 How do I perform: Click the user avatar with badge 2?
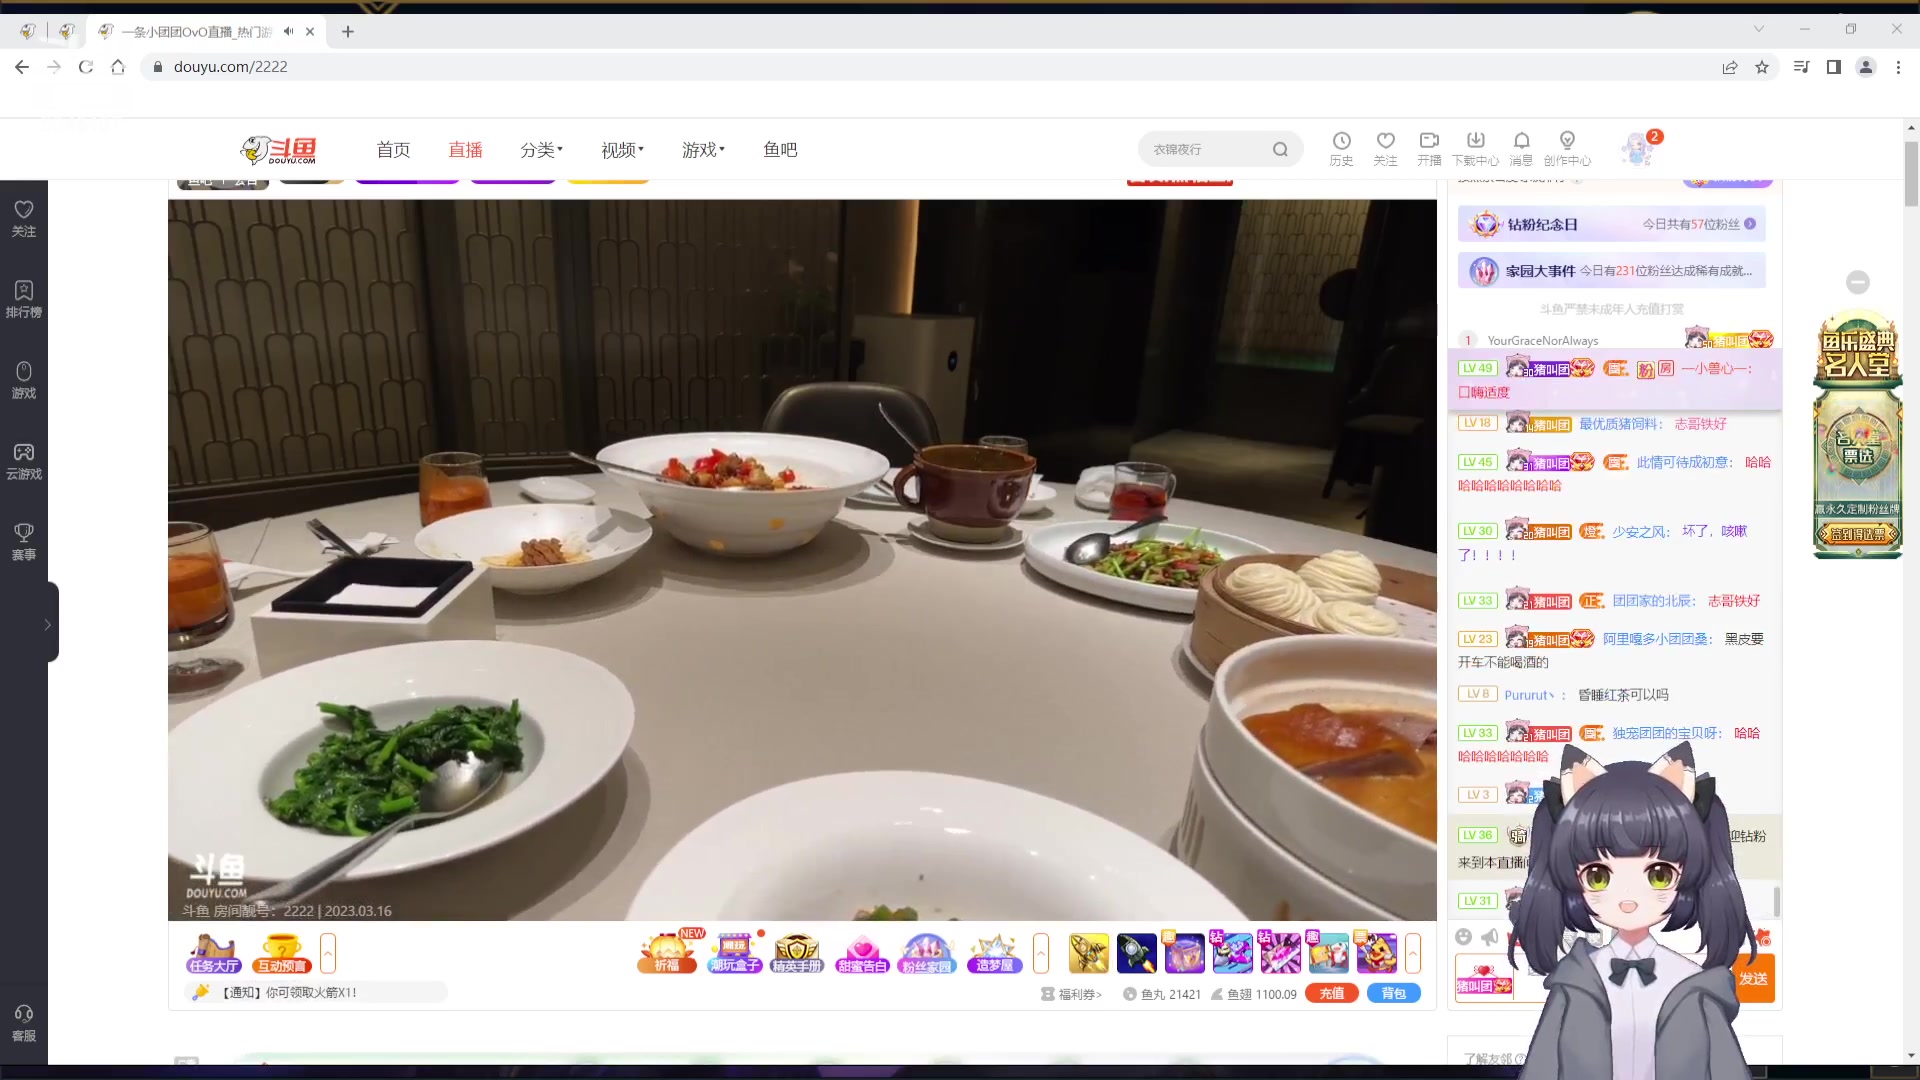click(x=1637, y=149)
